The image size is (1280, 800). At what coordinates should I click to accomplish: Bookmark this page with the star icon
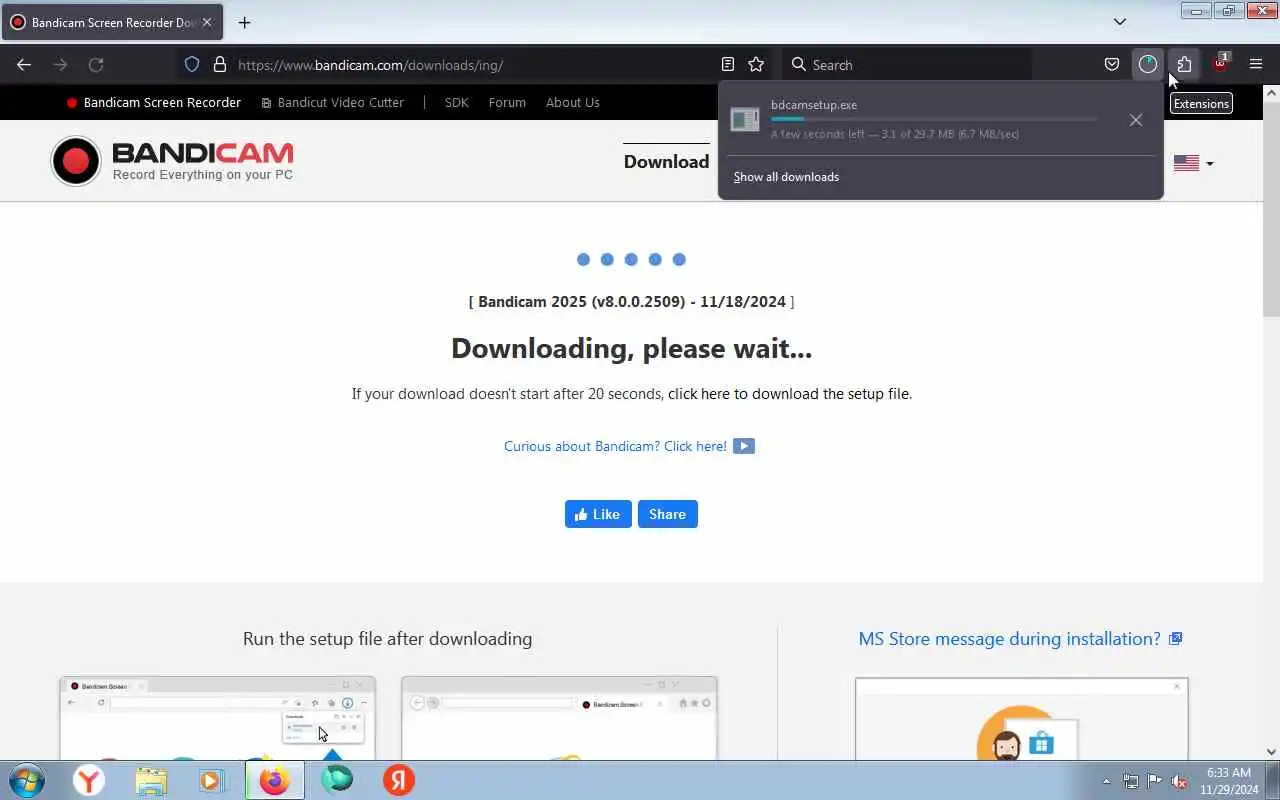tap(756, 65)
